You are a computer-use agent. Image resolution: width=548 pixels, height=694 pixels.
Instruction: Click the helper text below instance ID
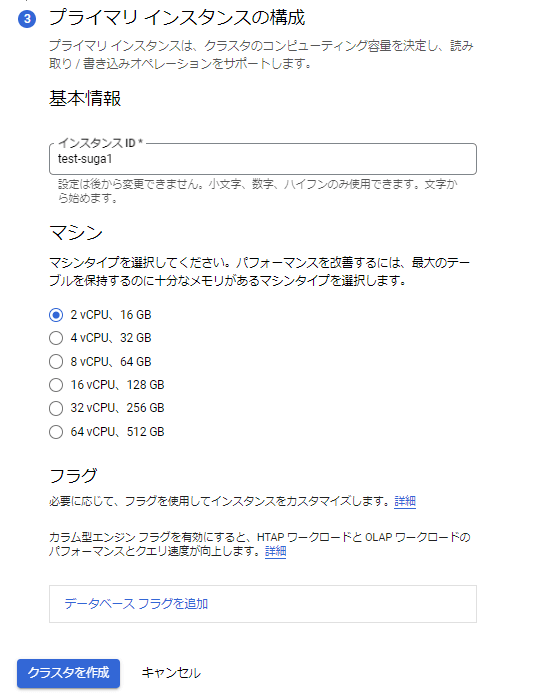[x=258, y=191]
